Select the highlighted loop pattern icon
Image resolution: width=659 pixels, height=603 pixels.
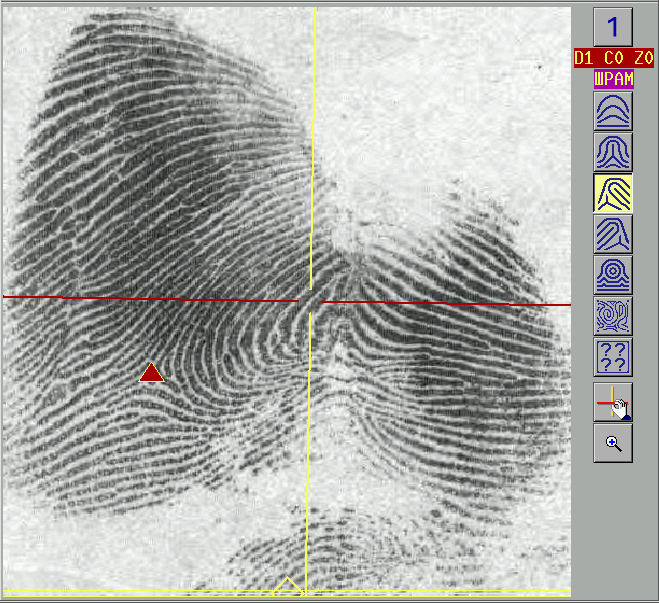(613, 193)
